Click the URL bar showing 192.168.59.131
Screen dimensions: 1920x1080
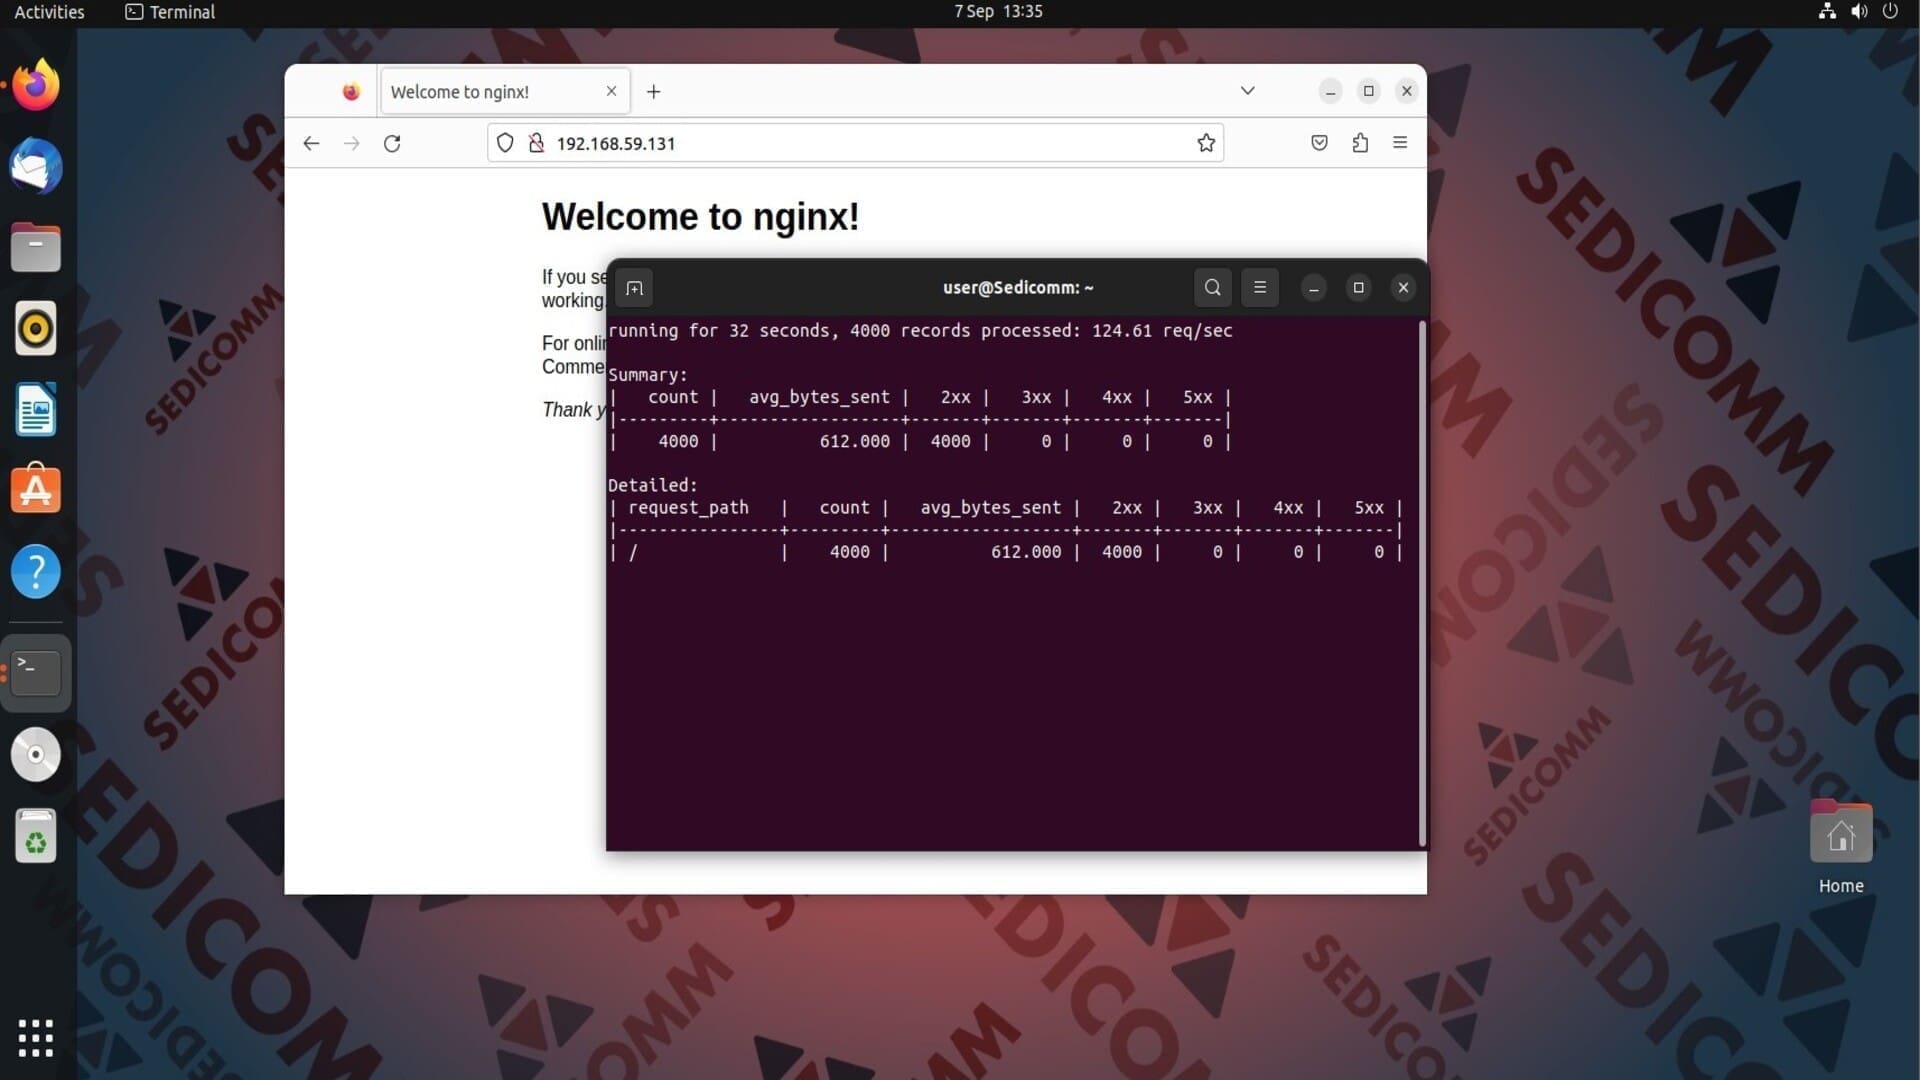[855, 143]
